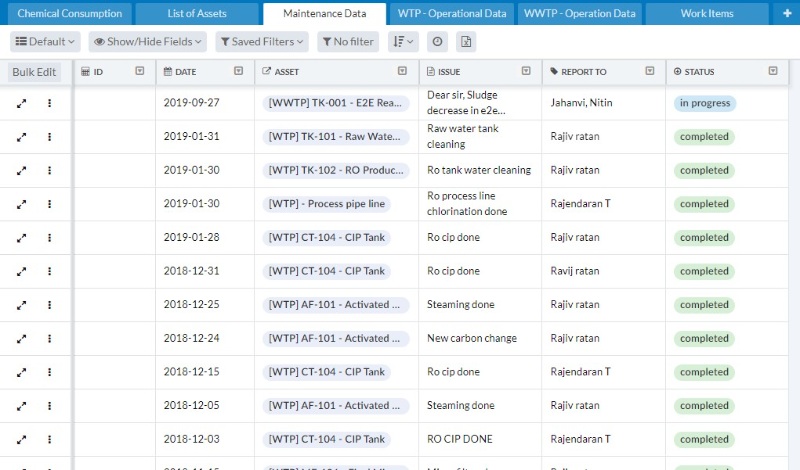This screenshot has width=800, height=470.
Task: Expand the 2019-09-27 record with arrows icon
Action: 21,103
